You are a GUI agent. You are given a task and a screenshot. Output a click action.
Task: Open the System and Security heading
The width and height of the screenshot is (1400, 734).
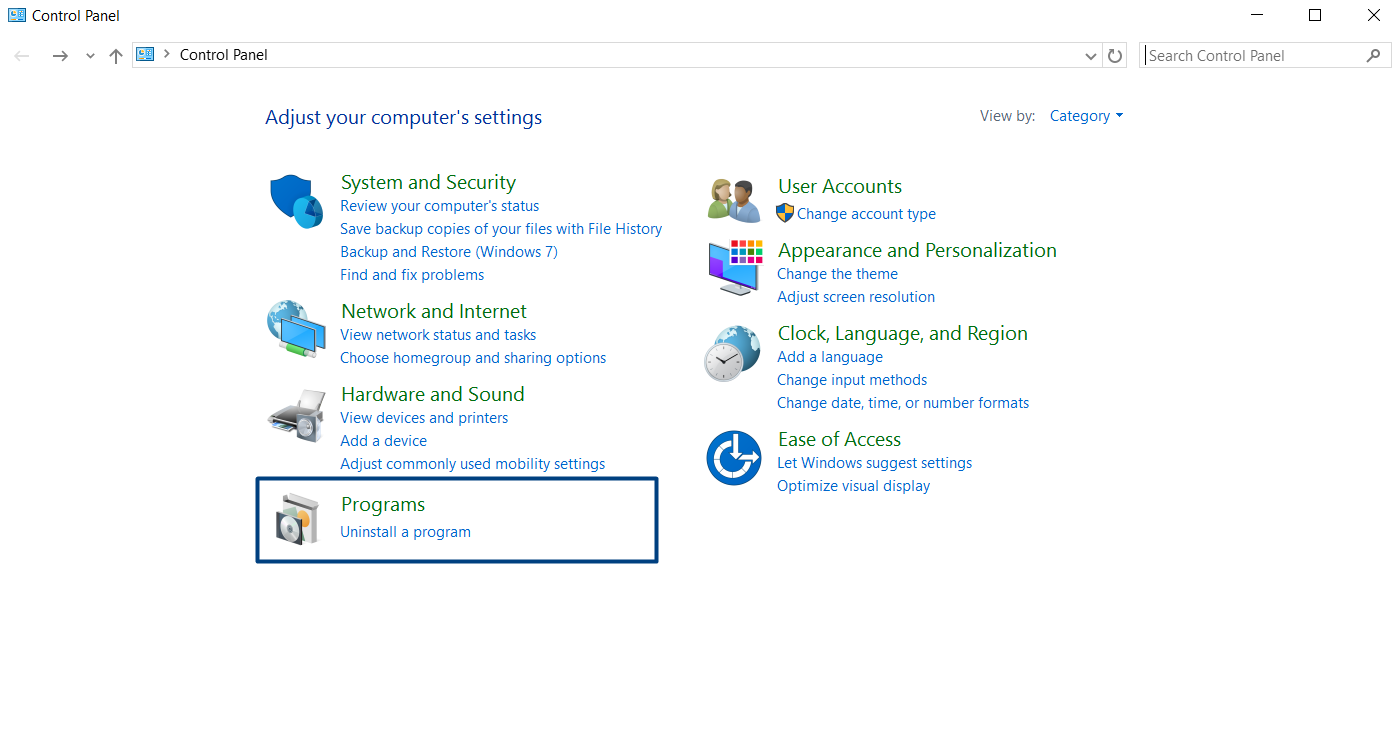click(428, 182)
